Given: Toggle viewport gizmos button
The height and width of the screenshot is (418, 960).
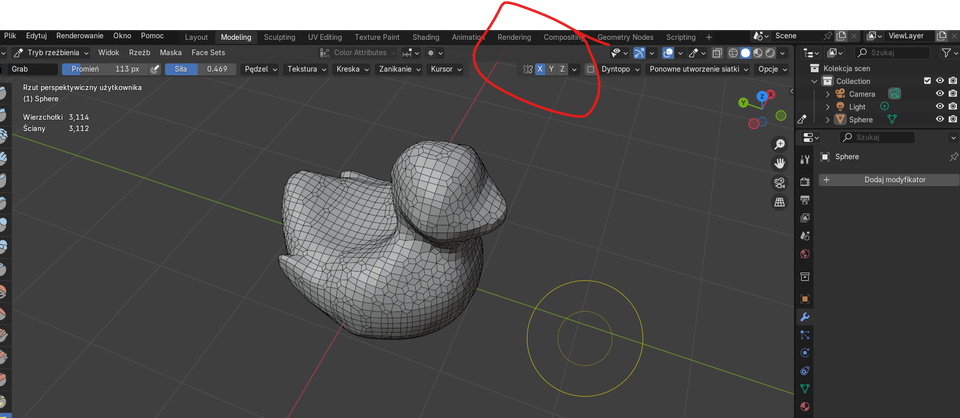Looking at the screenshot, I should click(x=639, y=53).
